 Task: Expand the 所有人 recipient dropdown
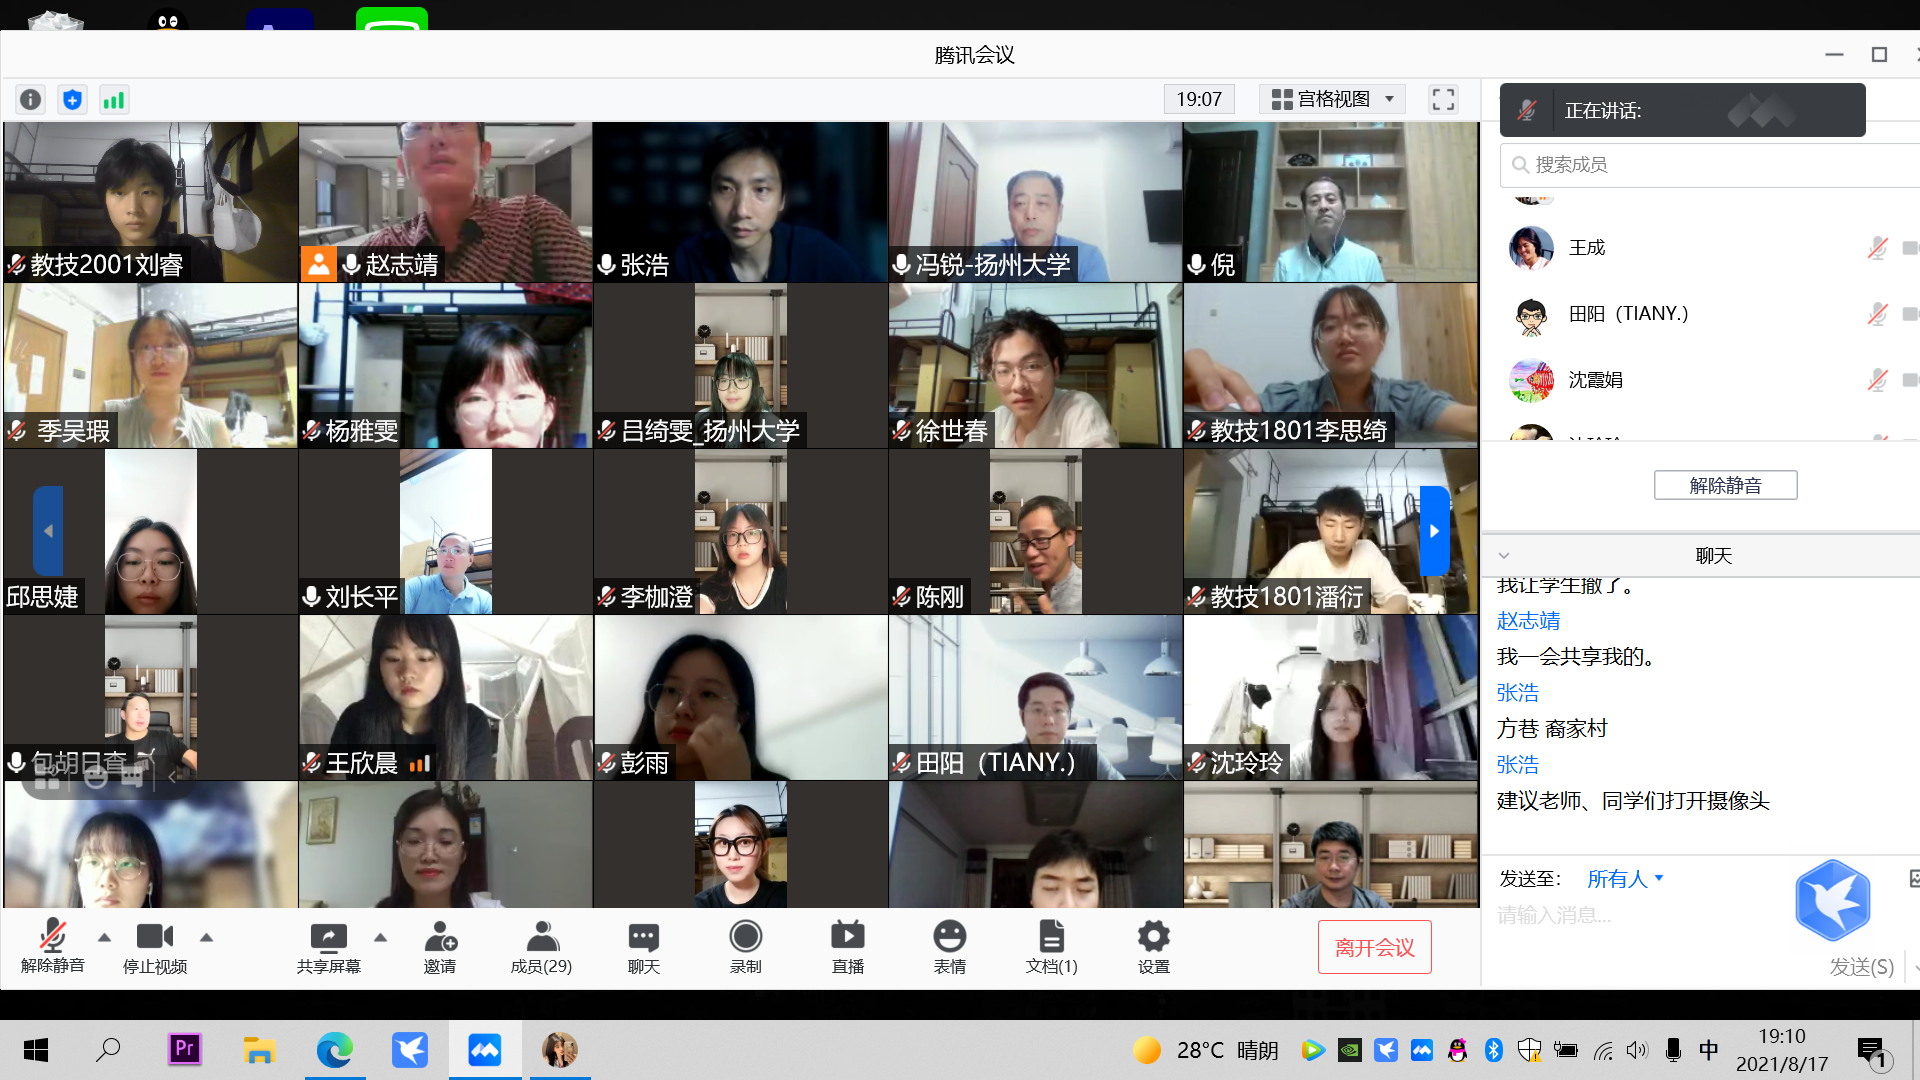[1624, 879]
